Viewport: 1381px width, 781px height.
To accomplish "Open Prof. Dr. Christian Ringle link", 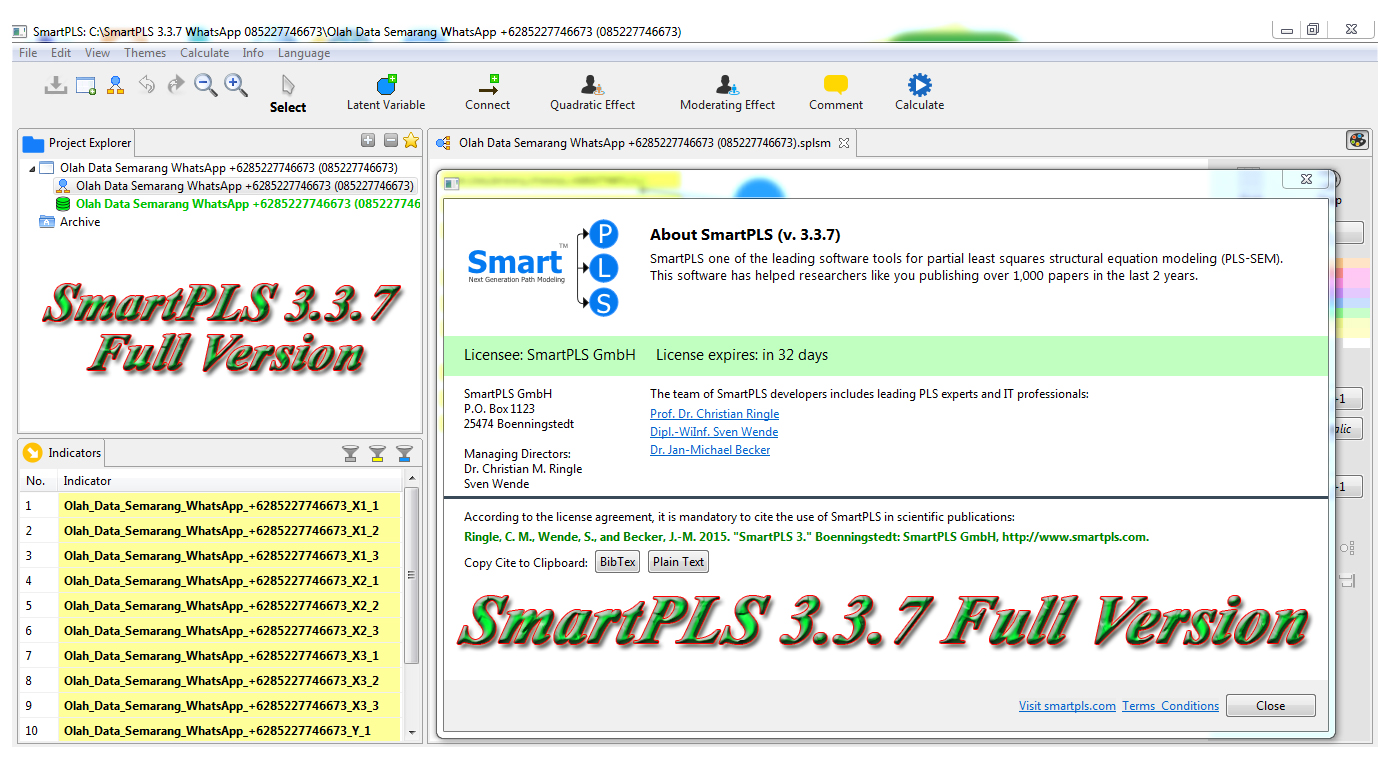I will coord(714,414).
